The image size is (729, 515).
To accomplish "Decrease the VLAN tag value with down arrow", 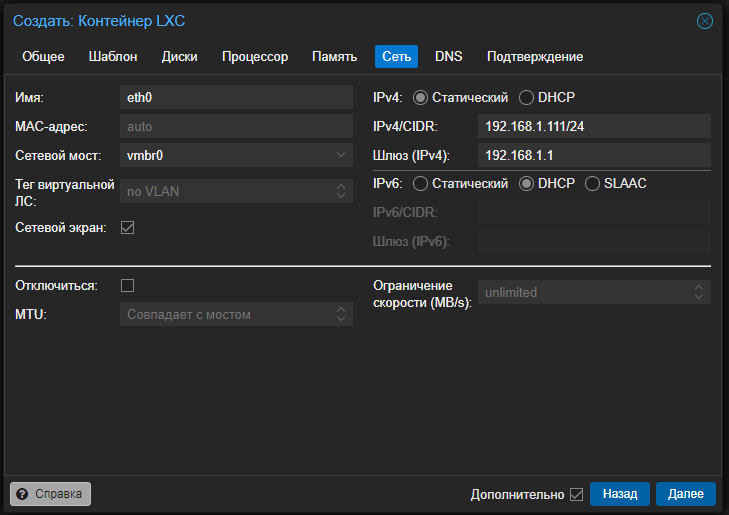I will [341, 196].
